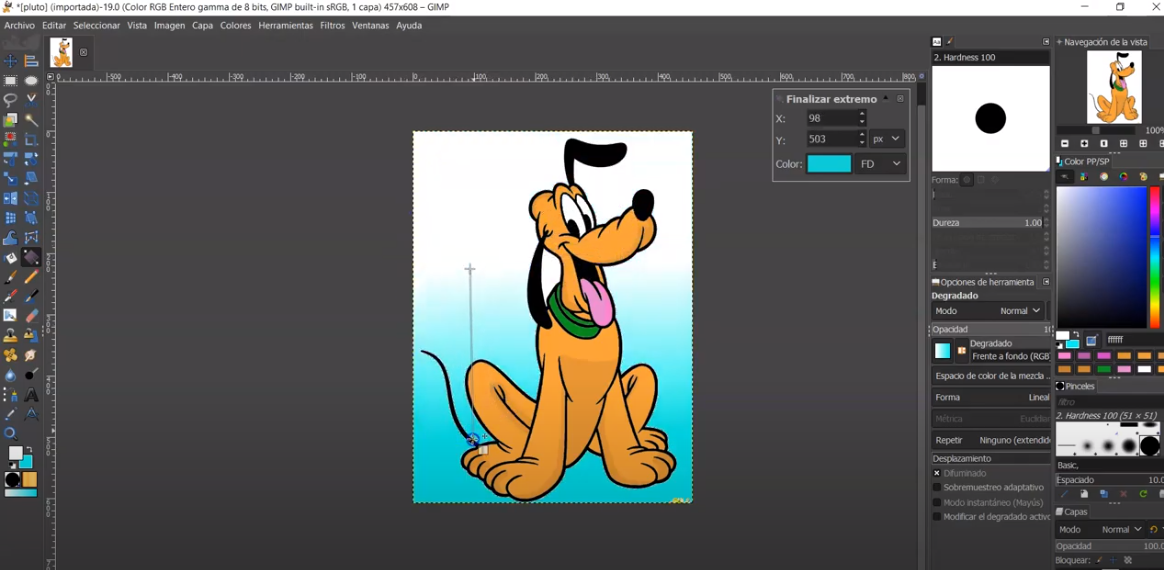Swap foreground and background colors in toolbox
The width and height of the screenshot is (1164, 570).
pos(28,450)
